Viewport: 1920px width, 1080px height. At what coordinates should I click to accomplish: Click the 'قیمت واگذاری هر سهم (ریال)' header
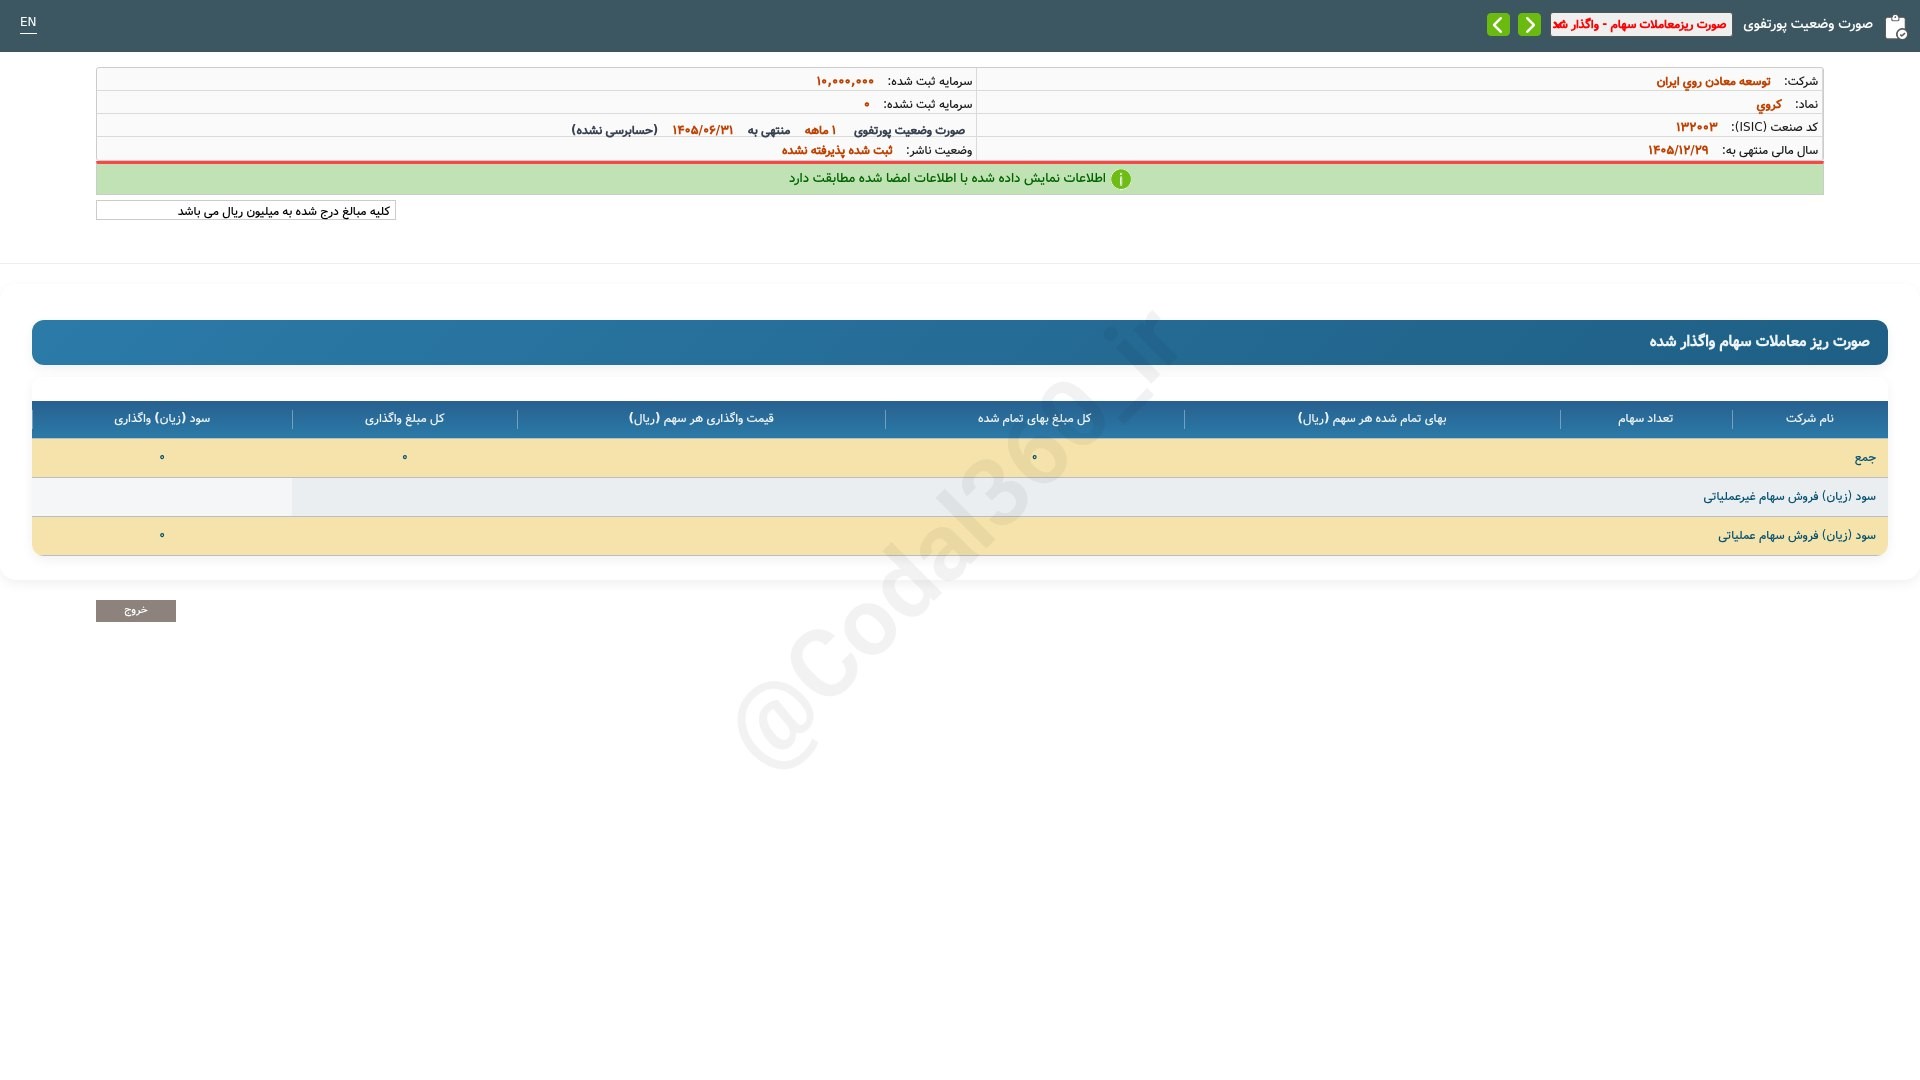[701, 419]
